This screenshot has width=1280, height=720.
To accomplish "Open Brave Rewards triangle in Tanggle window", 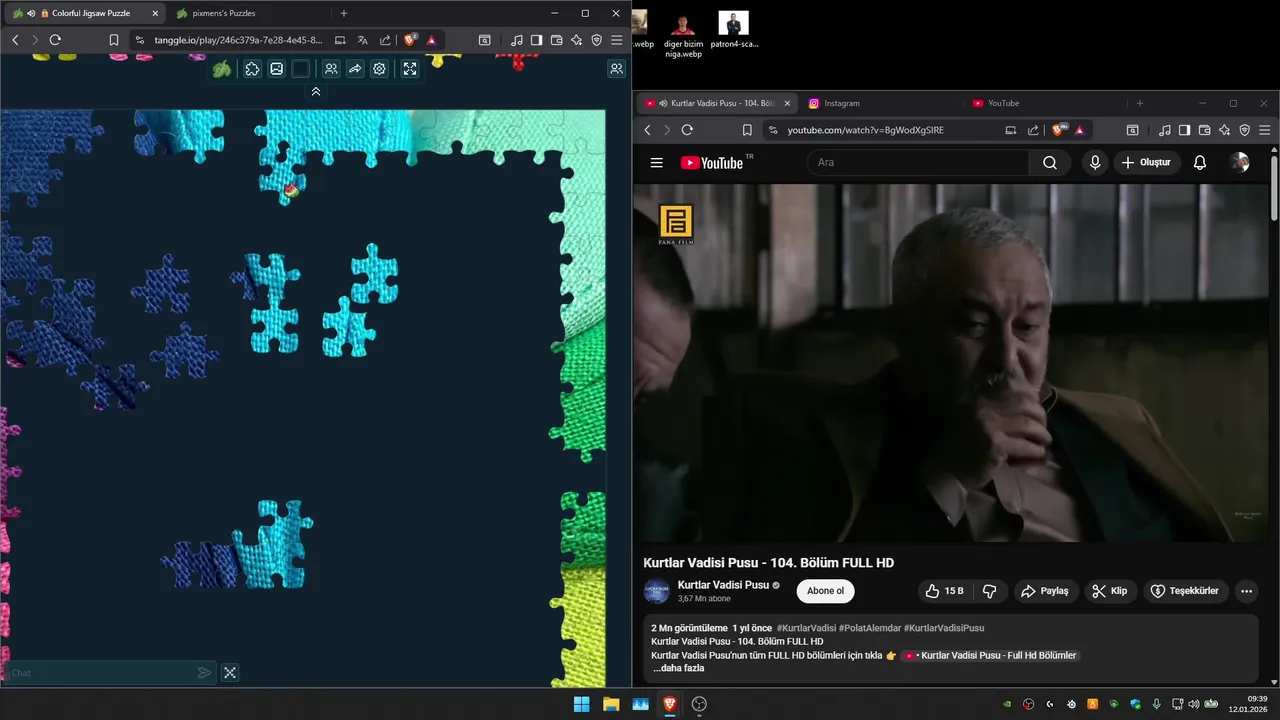I will pos(431,40).
